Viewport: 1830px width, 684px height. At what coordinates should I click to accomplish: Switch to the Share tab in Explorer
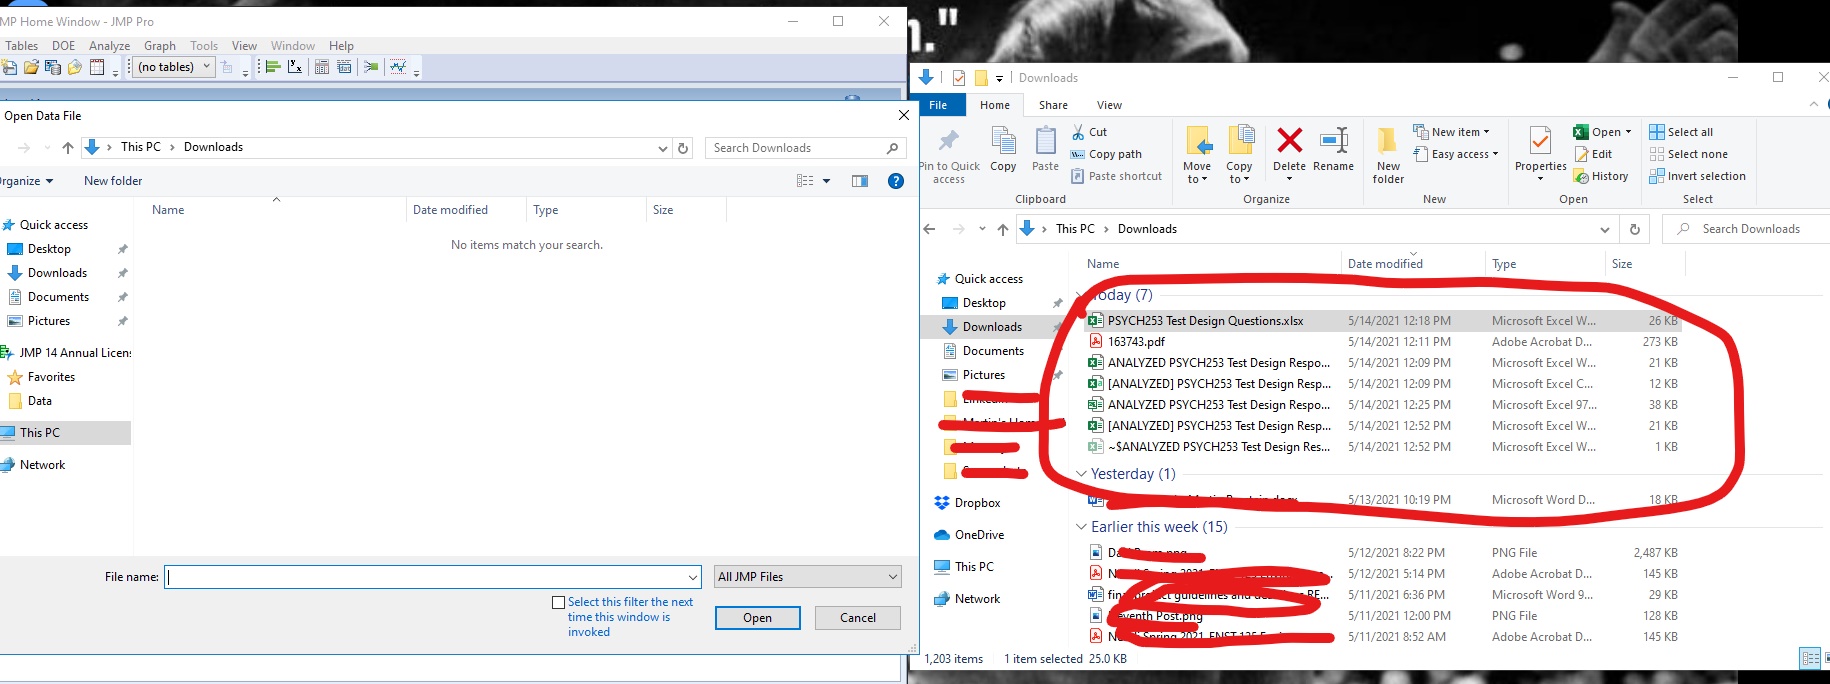point(1053,105)
